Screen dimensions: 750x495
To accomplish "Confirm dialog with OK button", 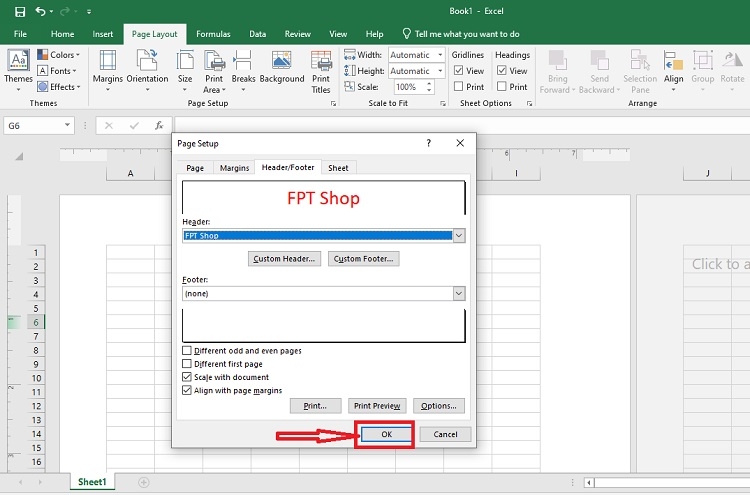I will pyautogui.click(x=386, y=434).
